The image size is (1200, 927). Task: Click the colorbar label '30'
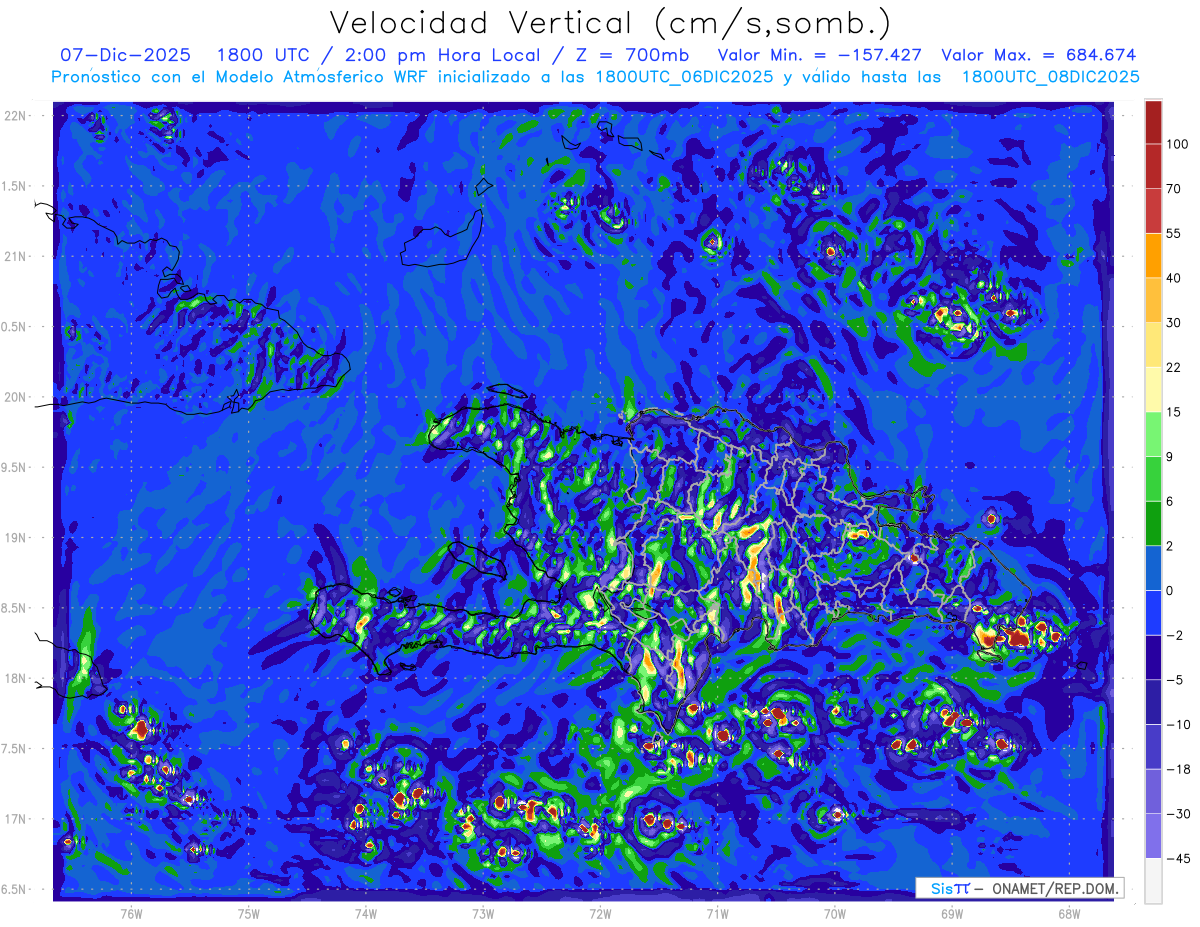tap(1174, 323)
